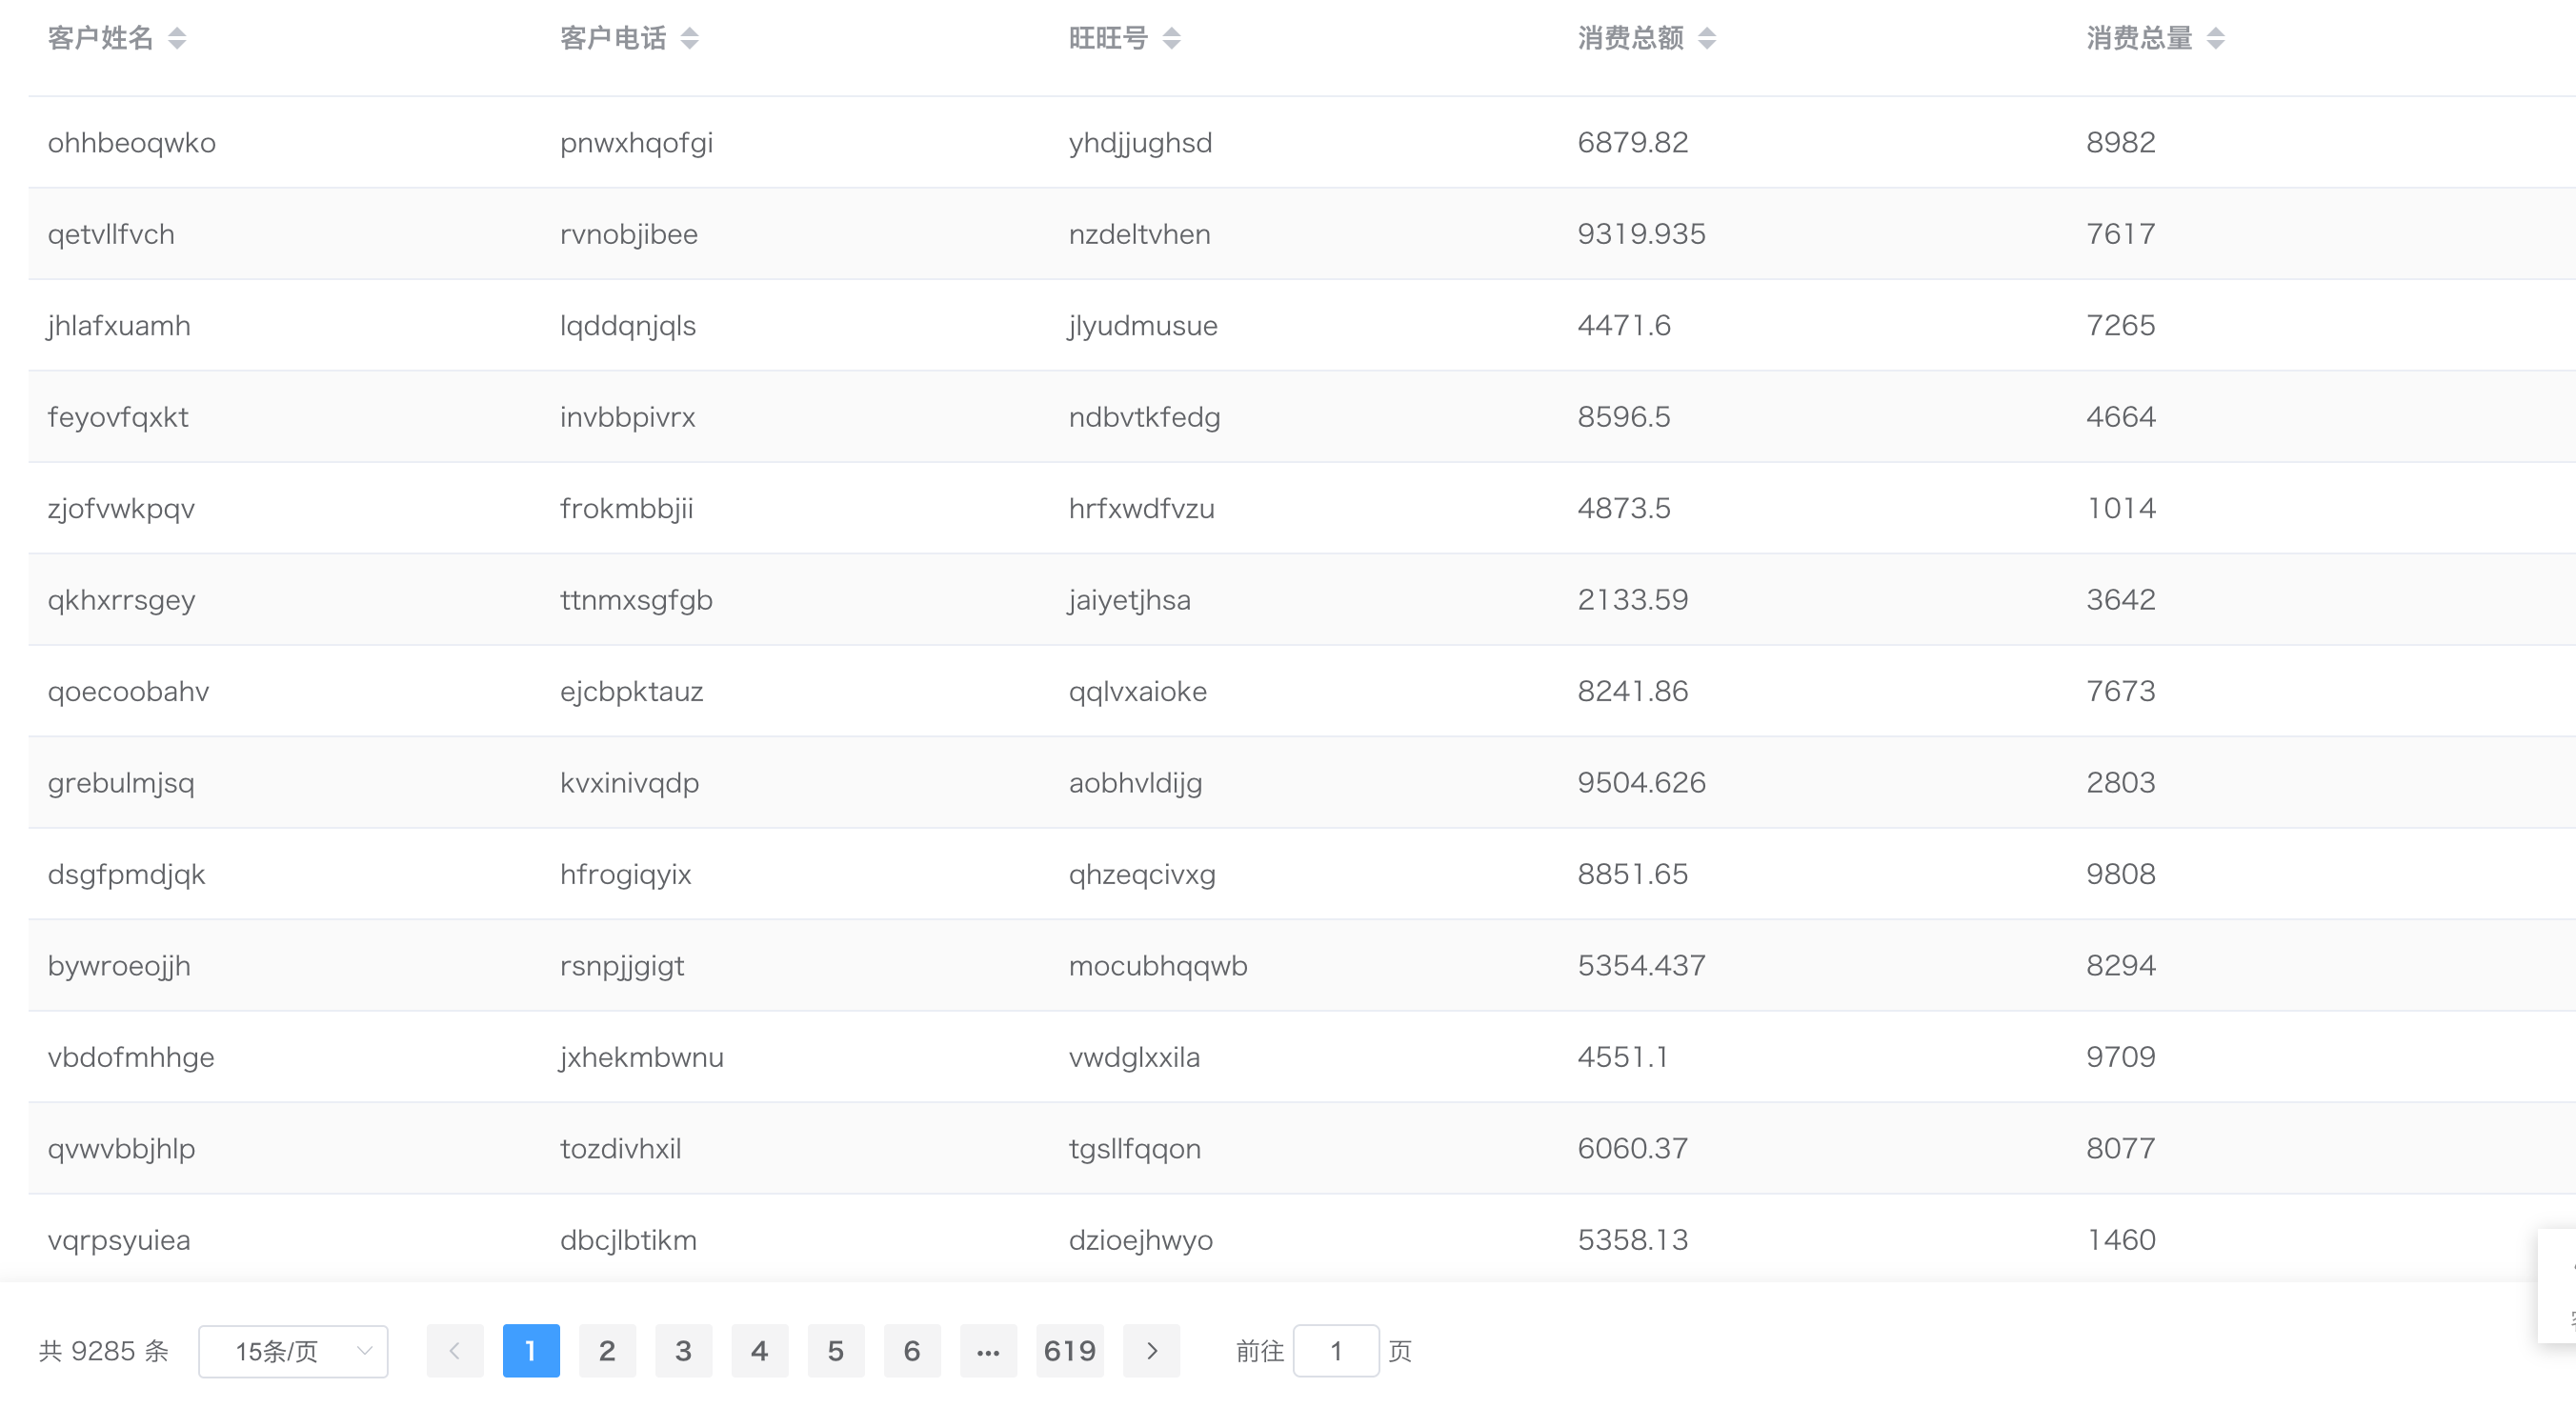Click the 消费总量 column header

click(2139, 38)
